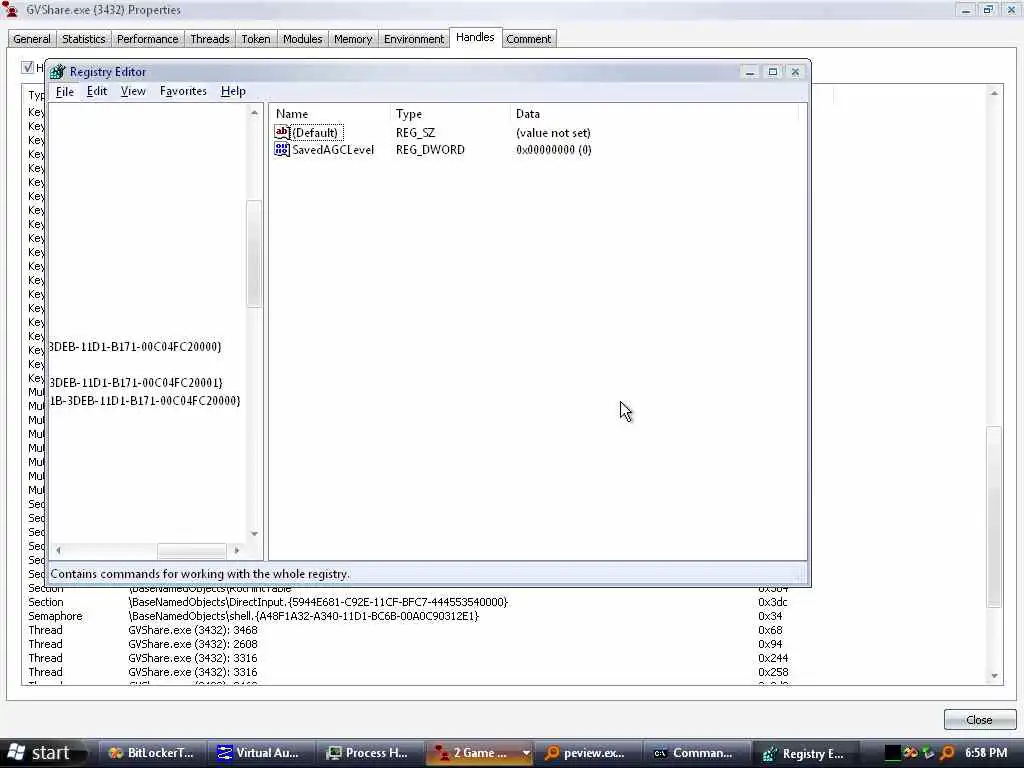Select the (Default) string value icon
Screen dimensions: 1024x768
pos(281,133)
